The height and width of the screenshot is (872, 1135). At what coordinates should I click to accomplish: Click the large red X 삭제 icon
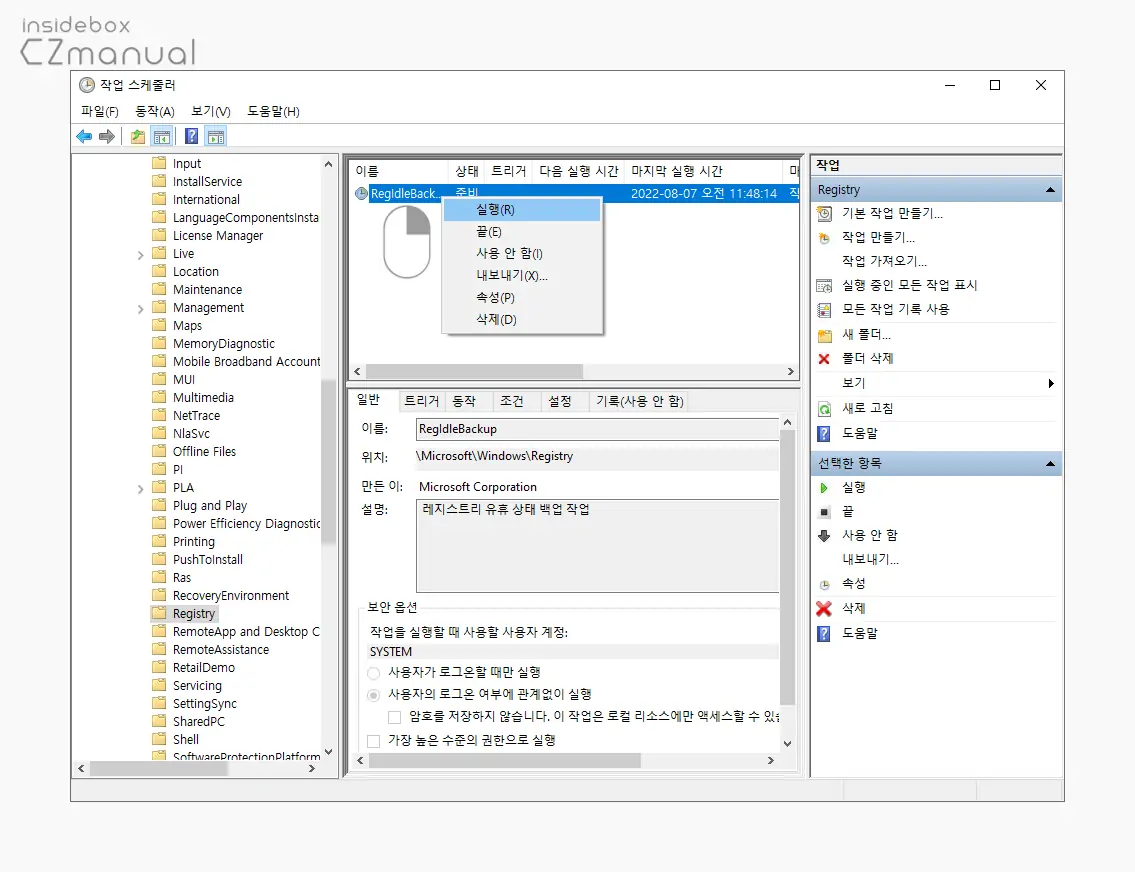click(824, 609)
